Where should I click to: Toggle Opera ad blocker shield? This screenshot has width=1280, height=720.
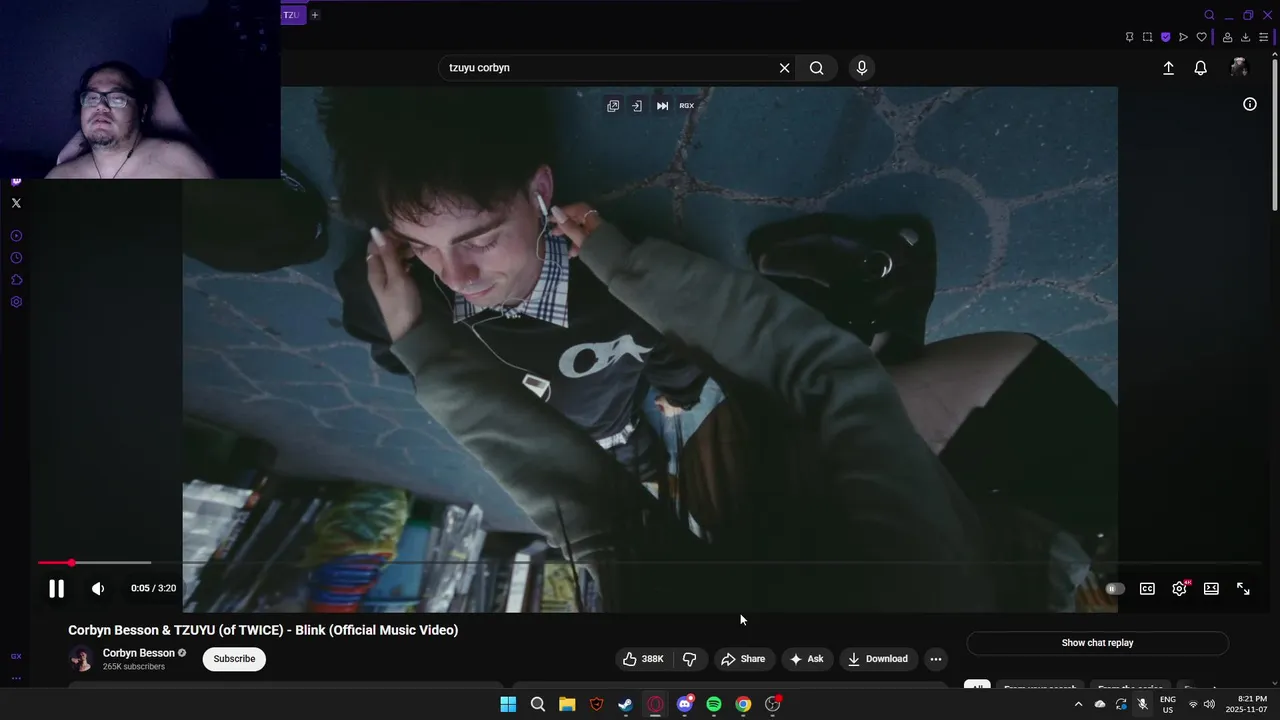1165,37
